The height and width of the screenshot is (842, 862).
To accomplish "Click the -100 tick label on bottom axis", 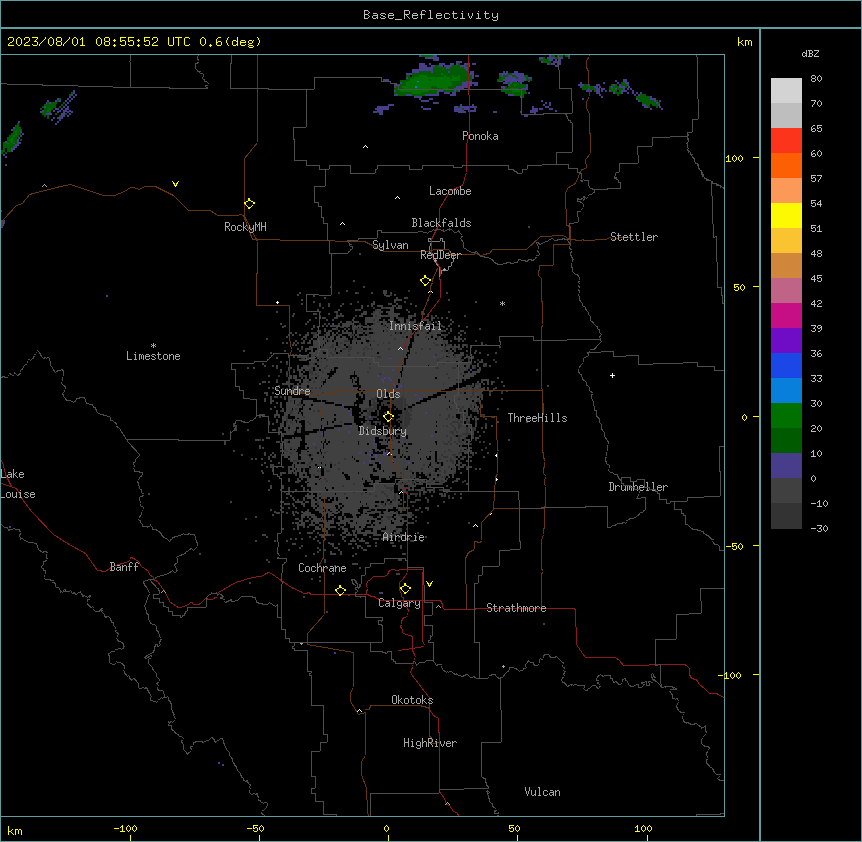I will click(x=125, y=828).
